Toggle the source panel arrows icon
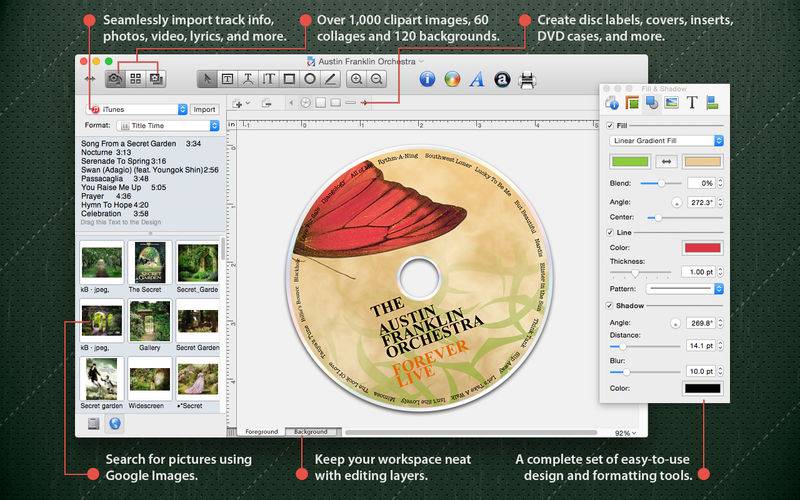This screenshot has width=800, height=500. coord(90,79)
